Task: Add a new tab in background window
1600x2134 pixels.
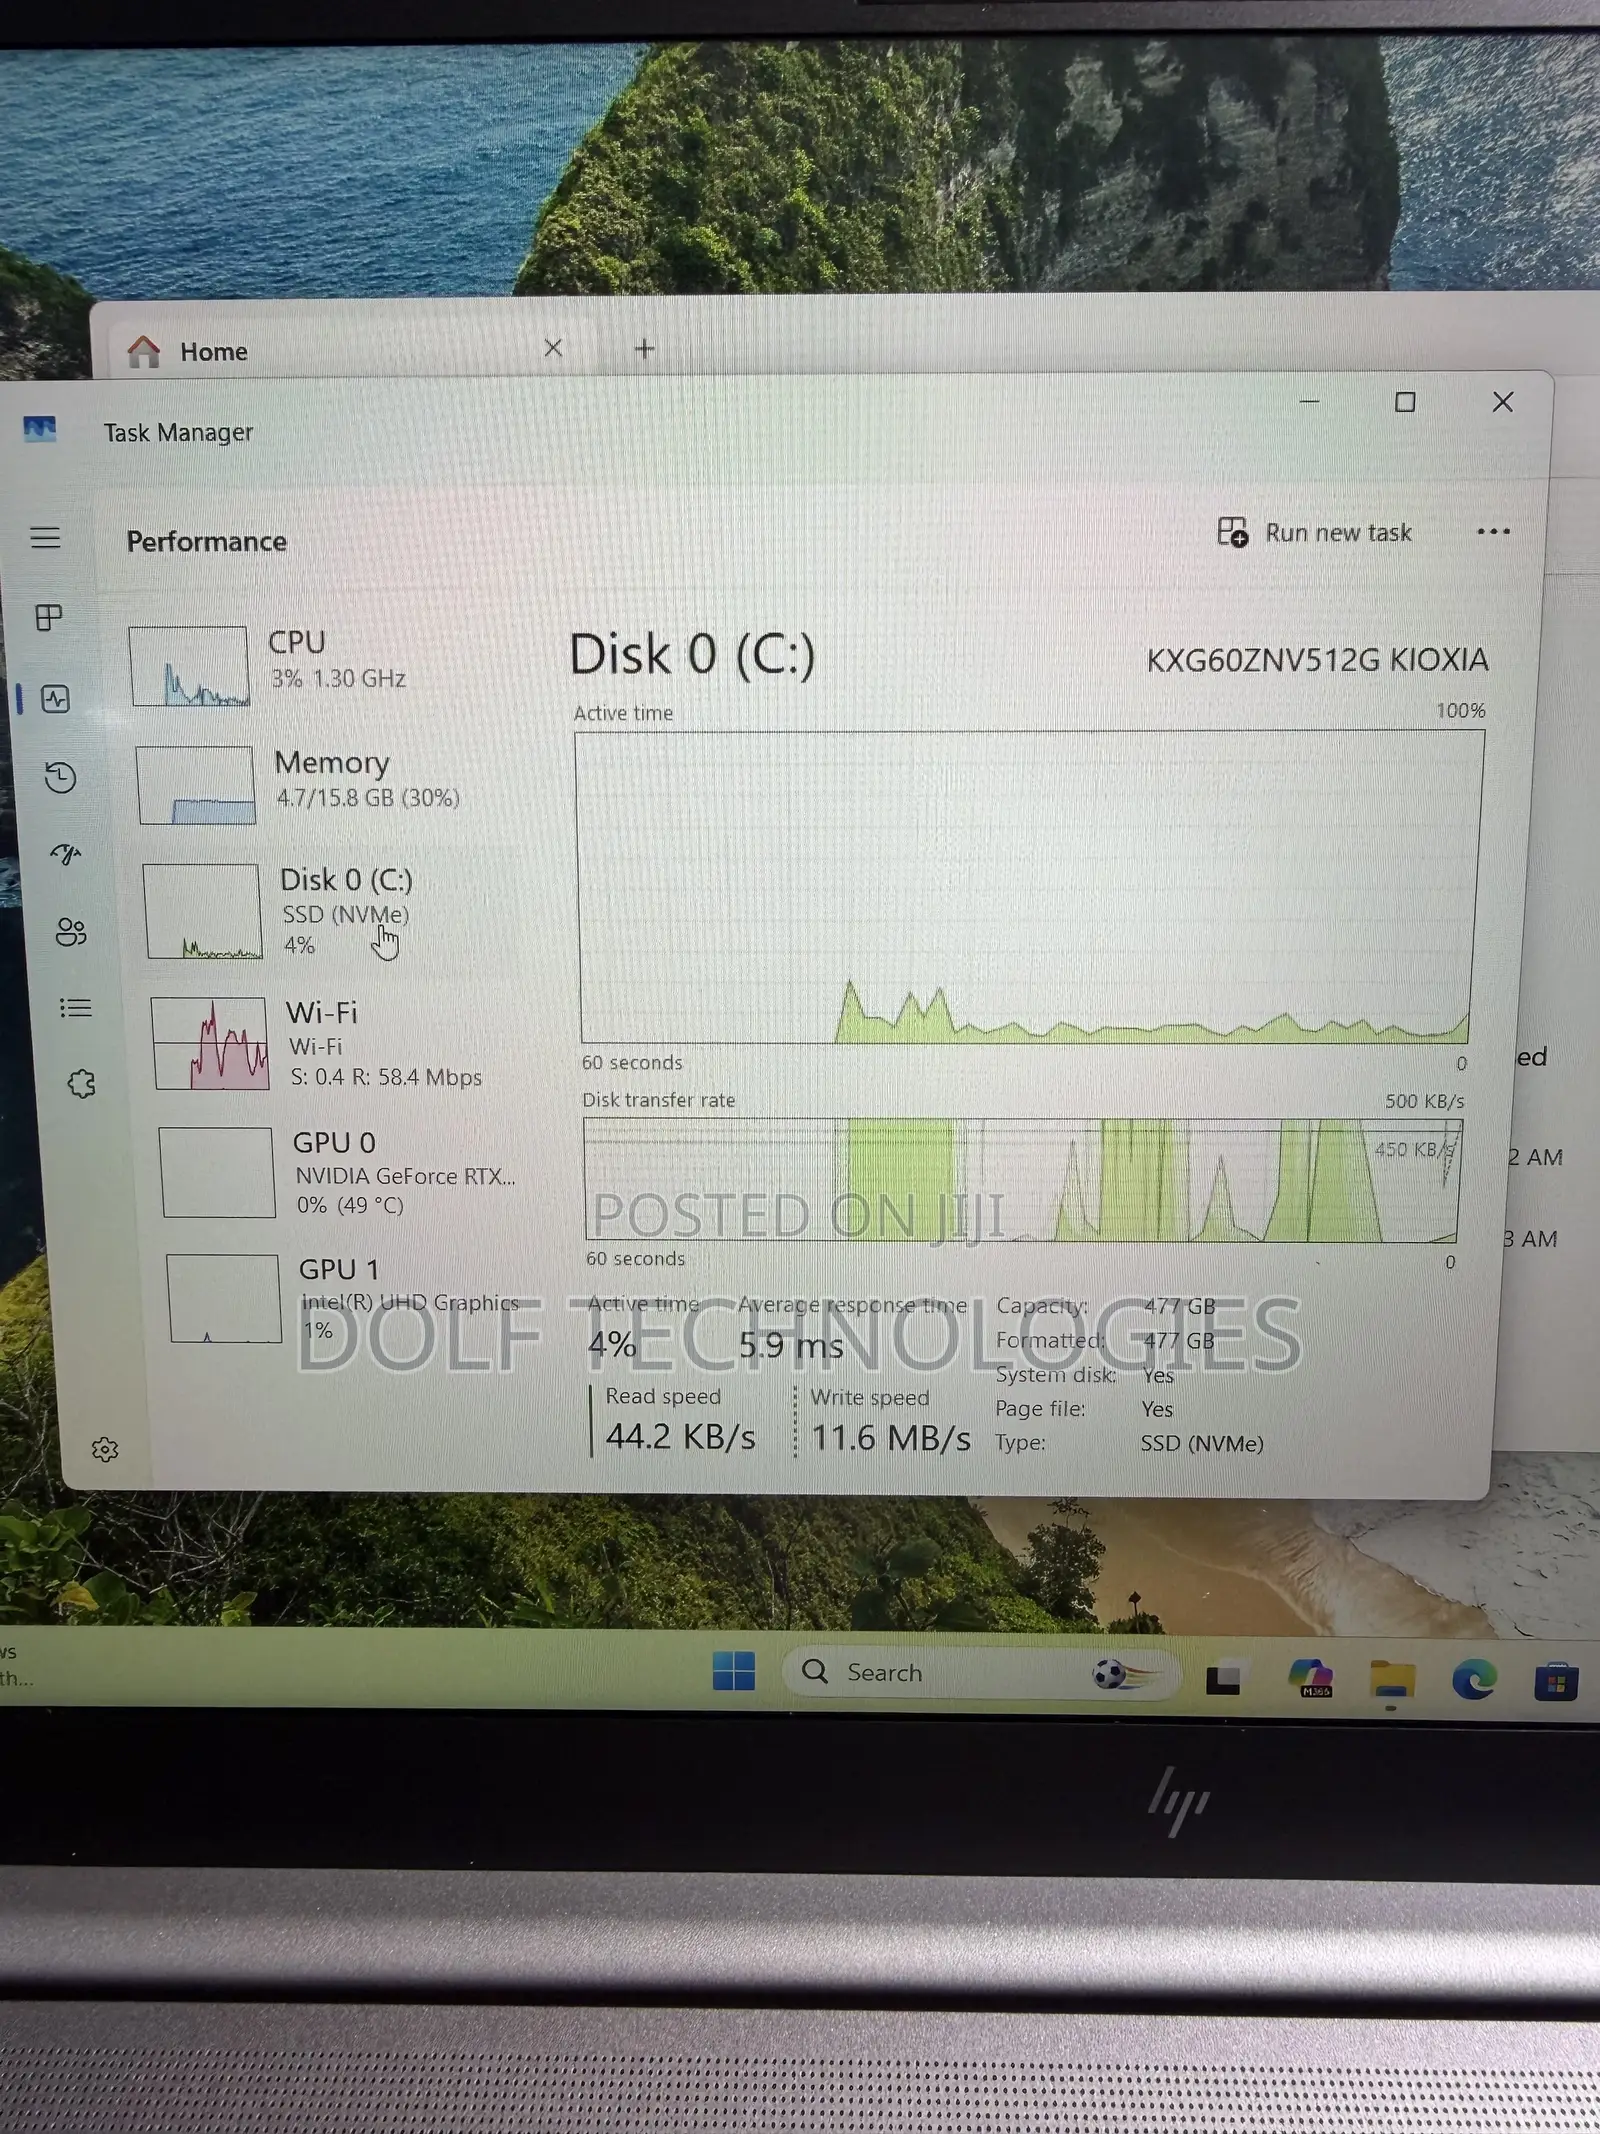Action: pos(645,348)
